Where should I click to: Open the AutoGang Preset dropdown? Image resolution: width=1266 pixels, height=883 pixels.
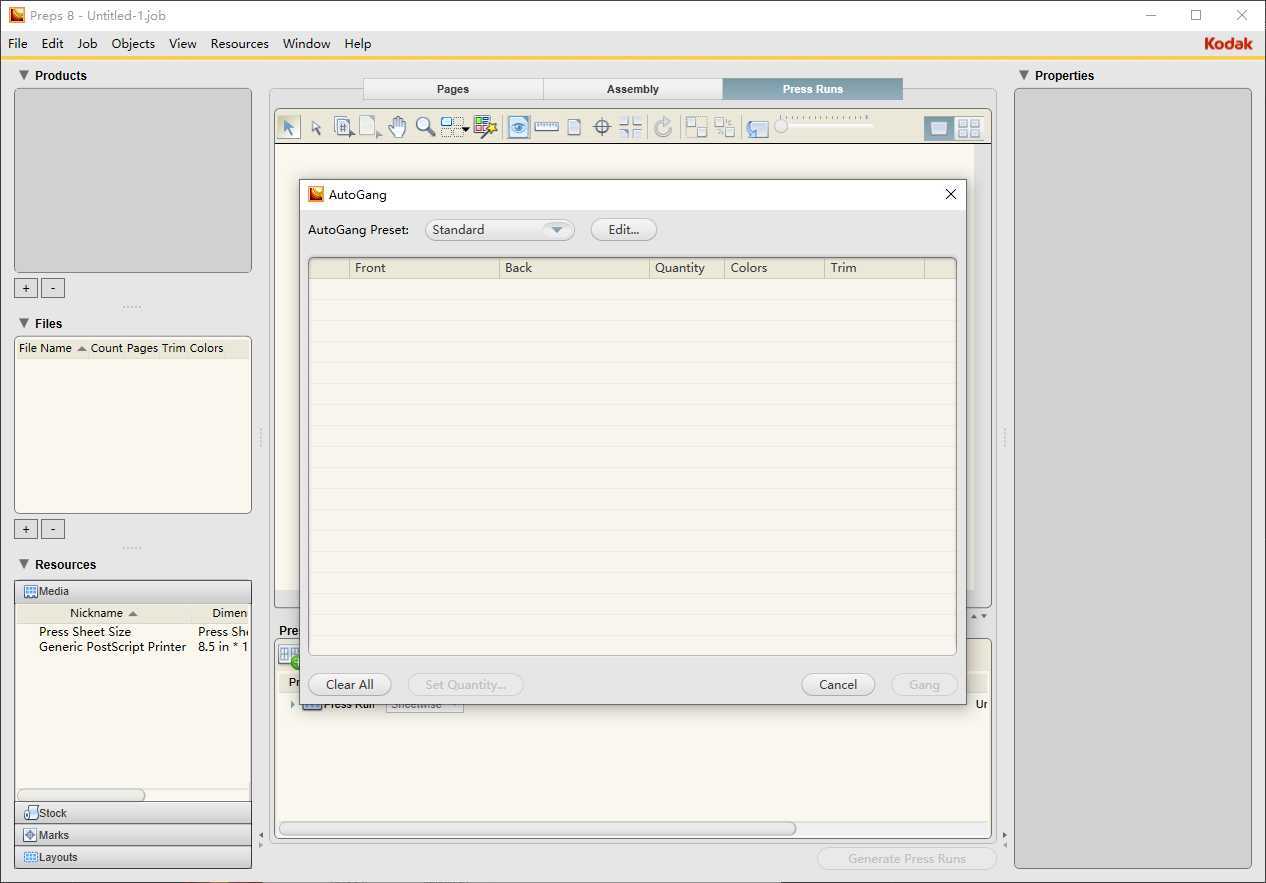[x=499, y=230]
